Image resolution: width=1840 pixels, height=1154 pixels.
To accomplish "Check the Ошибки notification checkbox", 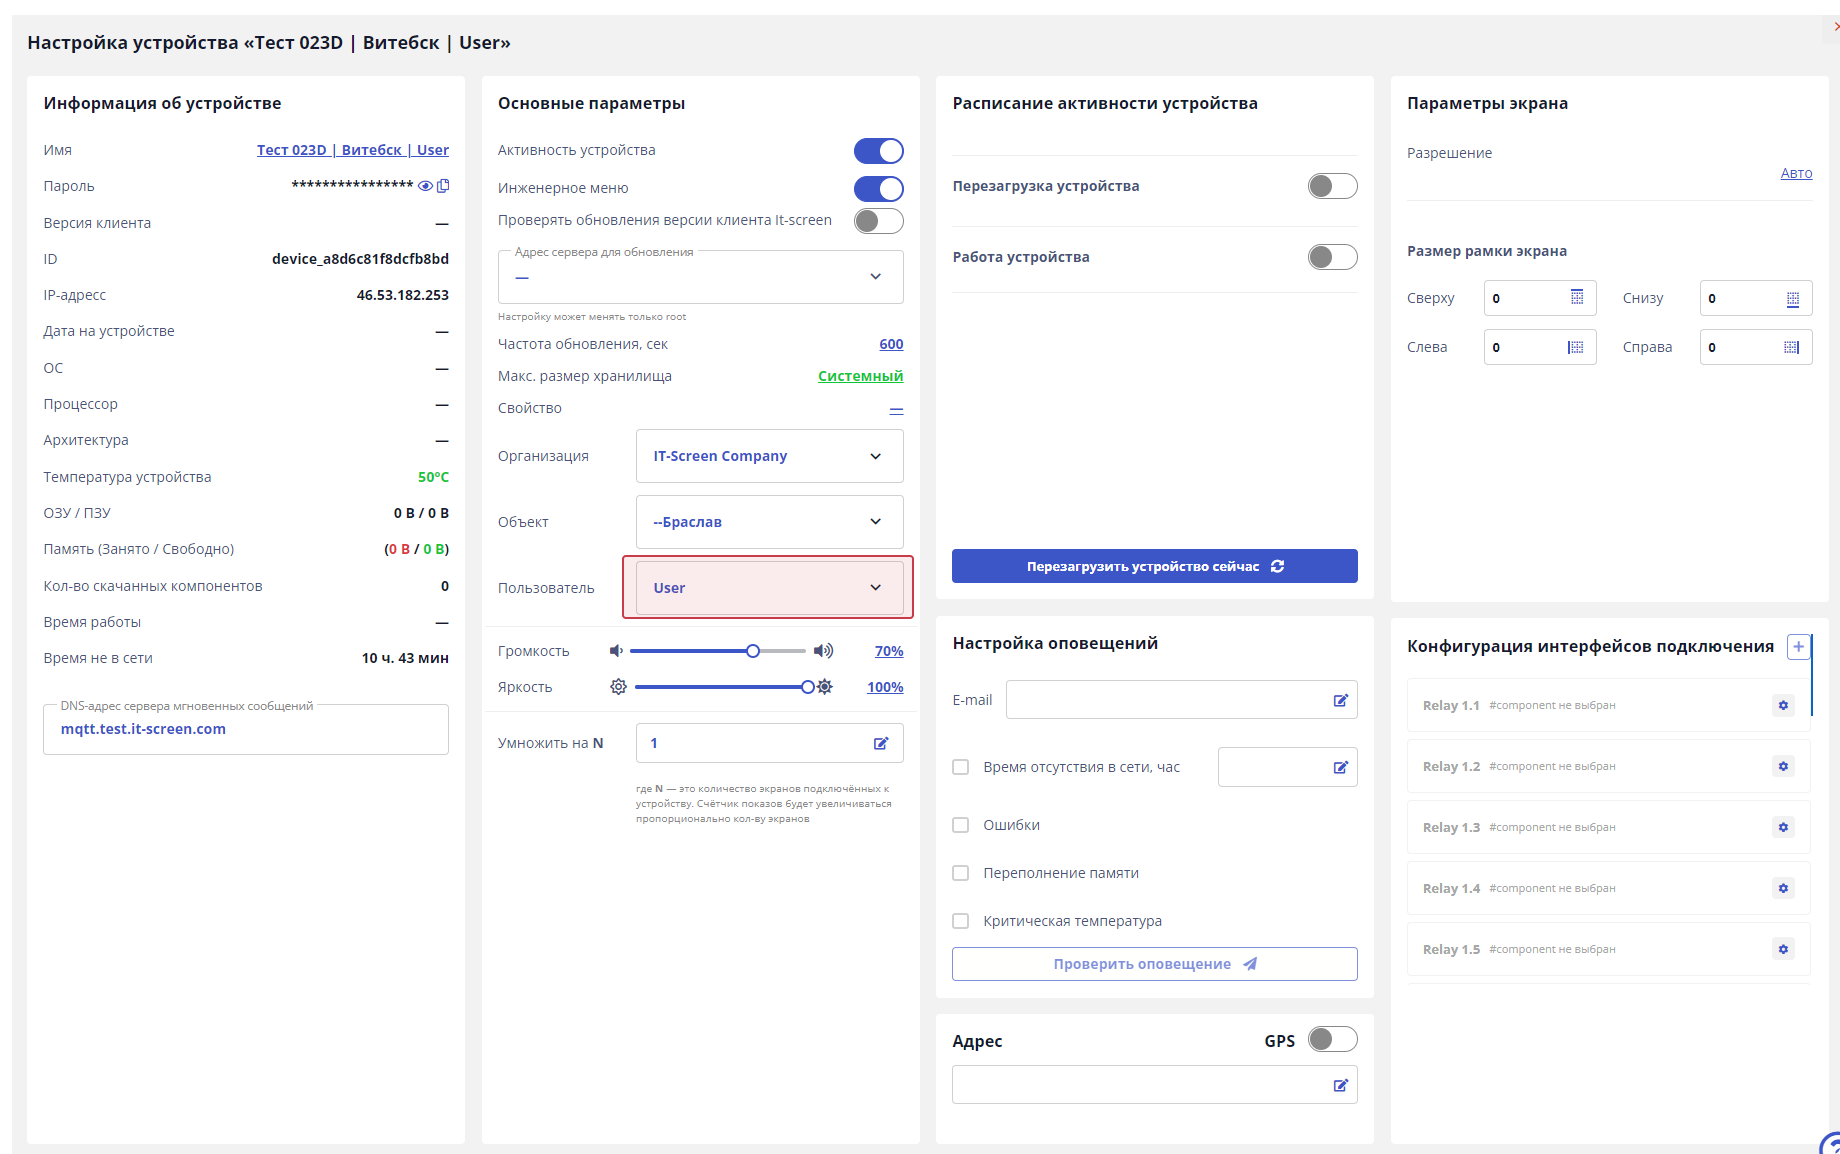I will tap(961, 825).
